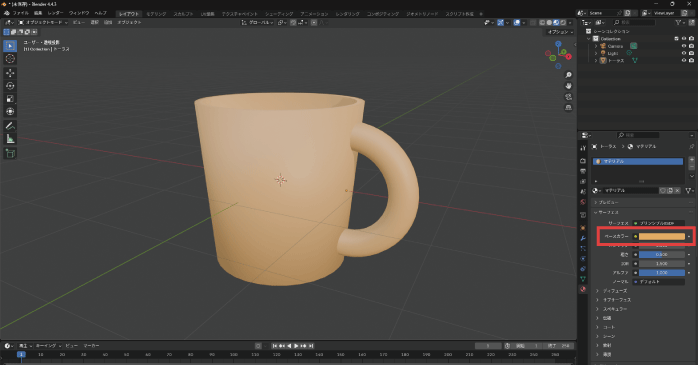Open the Scene properties tab

pos(583,191)
